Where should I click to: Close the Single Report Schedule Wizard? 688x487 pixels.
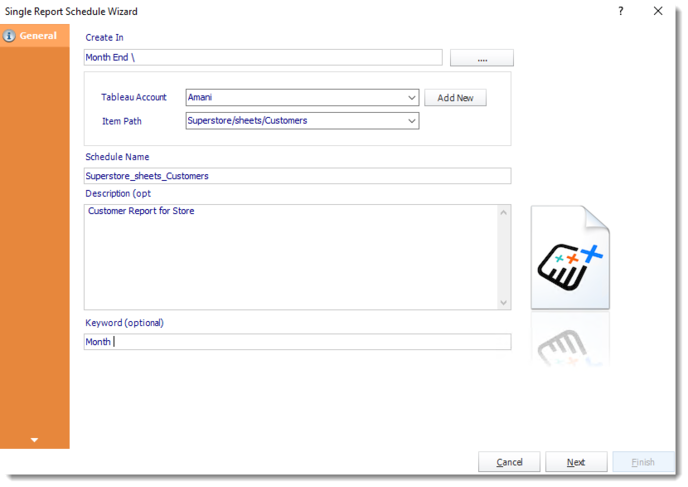click(658, 11)
